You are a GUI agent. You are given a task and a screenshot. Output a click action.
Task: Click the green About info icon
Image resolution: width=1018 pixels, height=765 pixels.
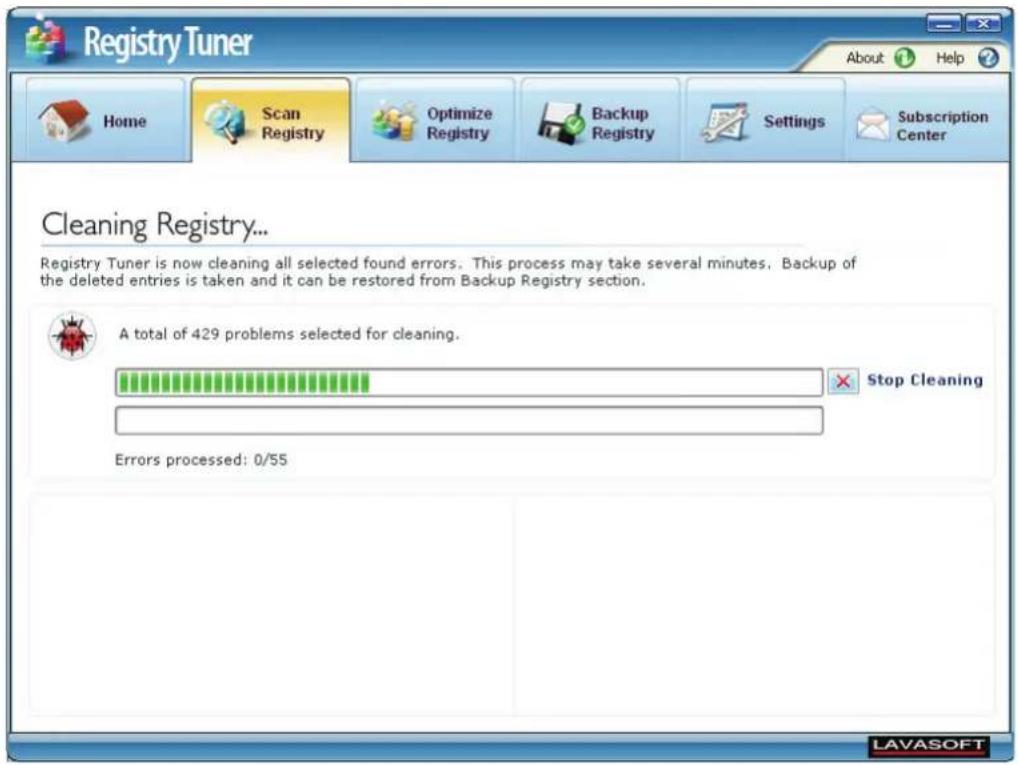(904, 58)
